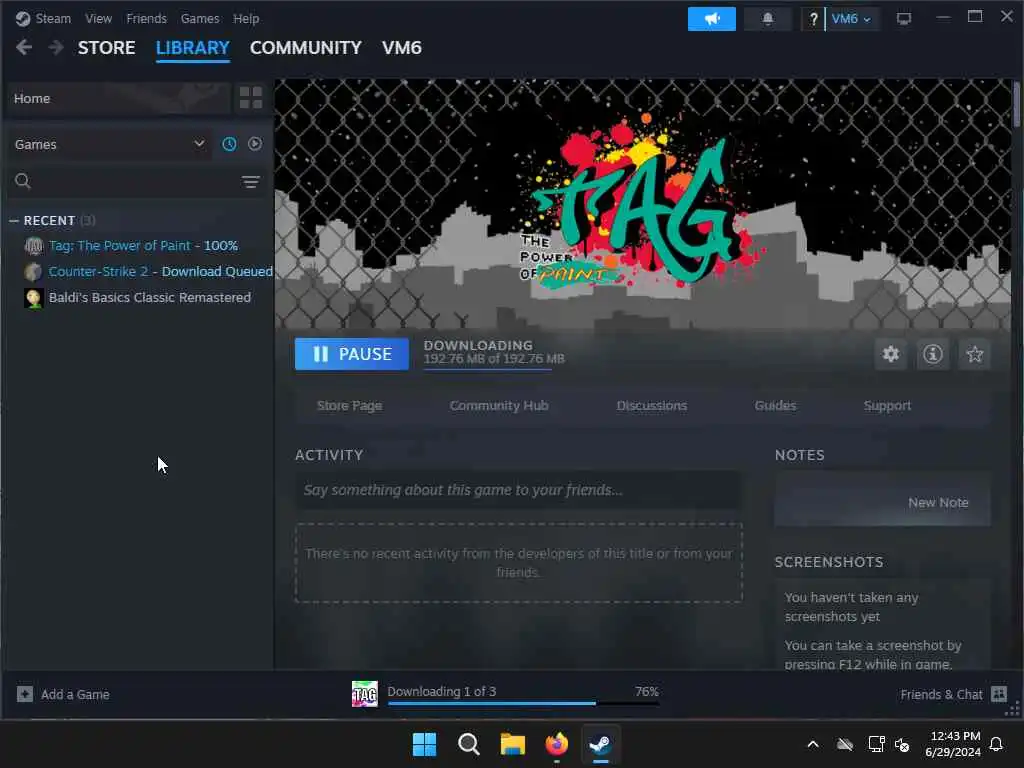This screenshot has height=768, width=1024.
Task: Select Tag: The Power of Paint entry
Action: click(x=143, y=246)
